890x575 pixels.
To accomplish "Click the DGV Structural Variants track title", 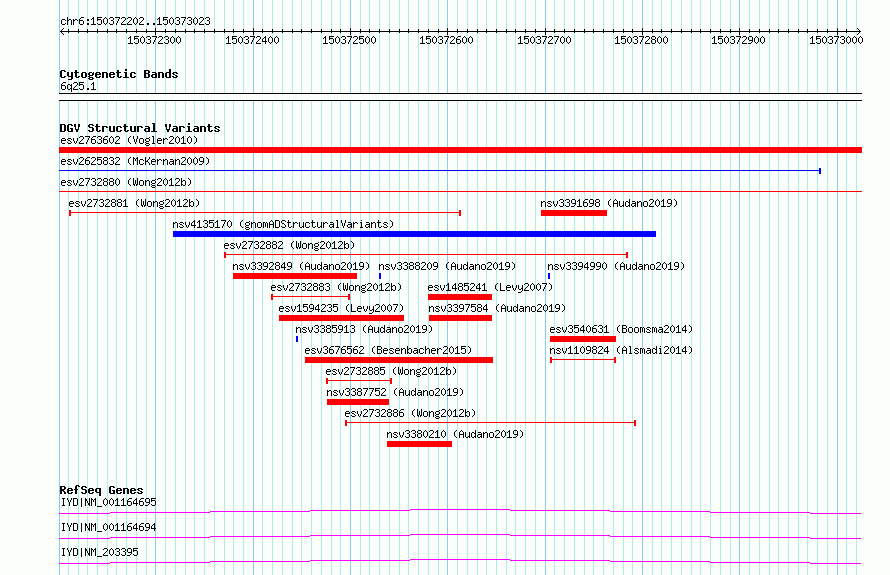I will [x=140, y=128].
